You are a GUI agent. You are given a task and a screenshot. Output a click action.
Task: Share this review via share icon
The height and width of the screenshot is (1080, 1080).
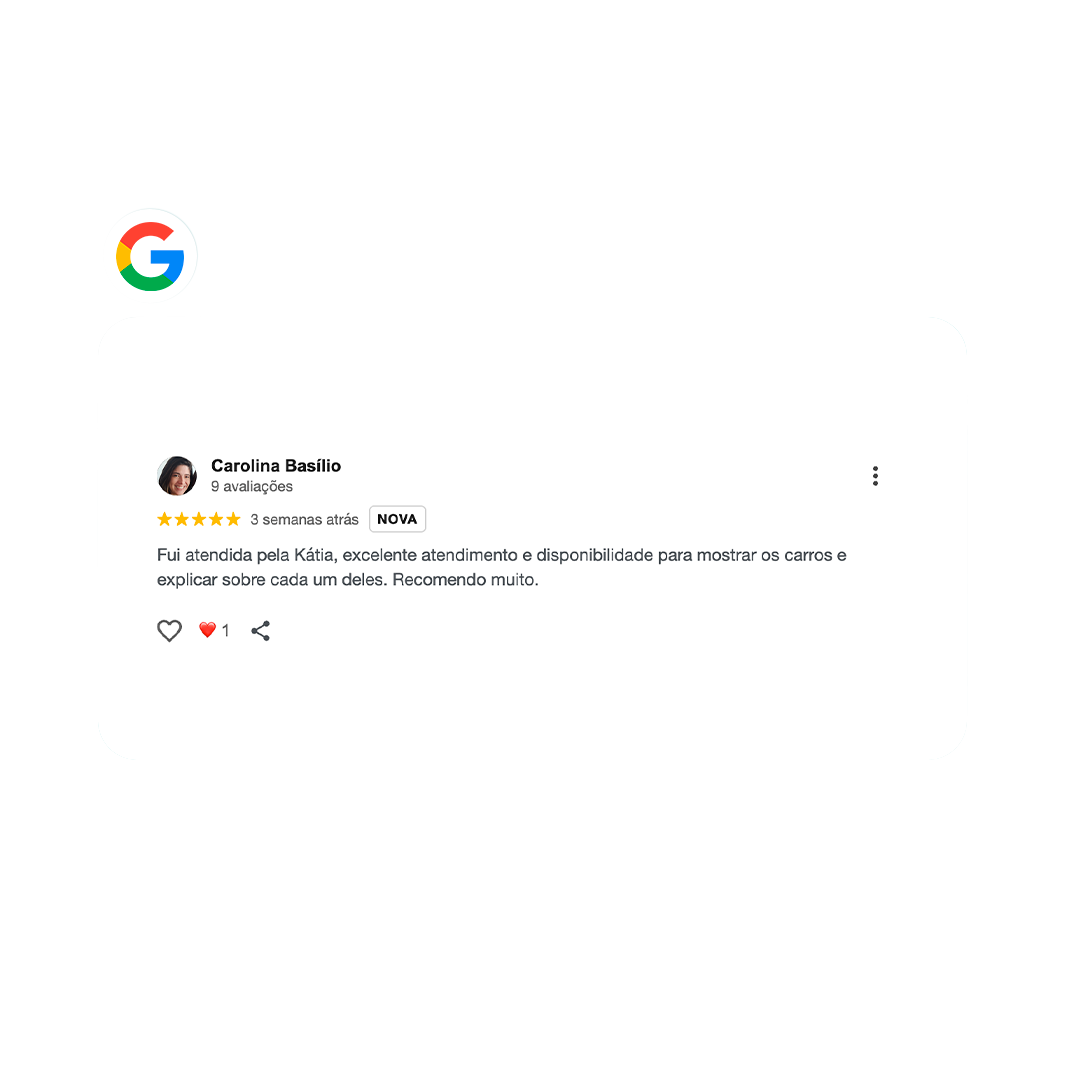click(x=260, y=630)
